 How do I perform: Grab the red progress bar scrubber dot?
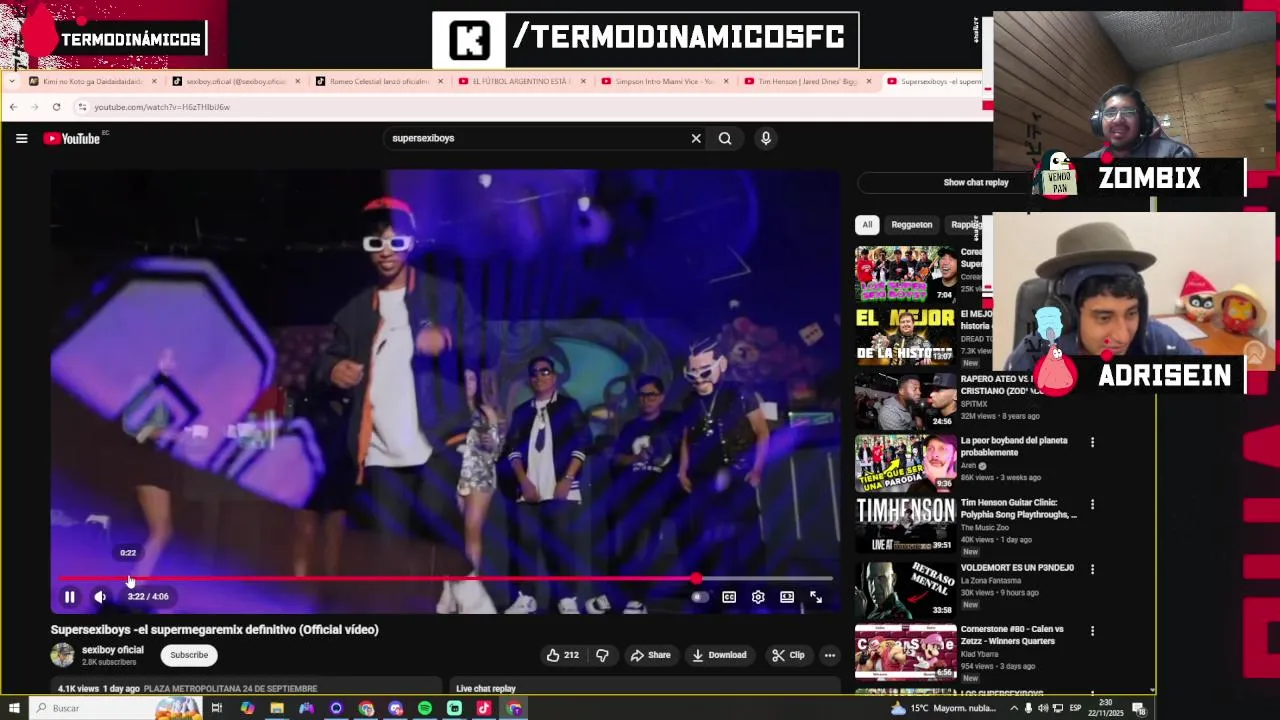click(695, 578)
